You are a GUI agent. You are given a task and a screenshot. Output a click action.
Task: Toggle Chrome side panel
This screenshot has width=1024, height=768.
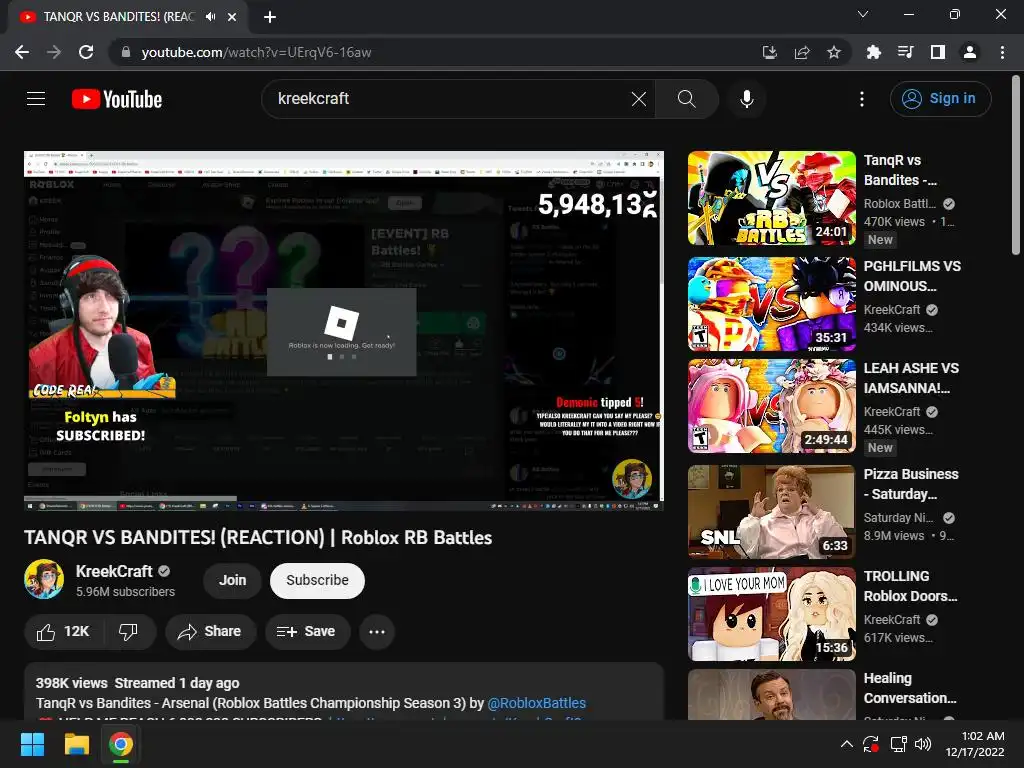(x=938, y=52)
